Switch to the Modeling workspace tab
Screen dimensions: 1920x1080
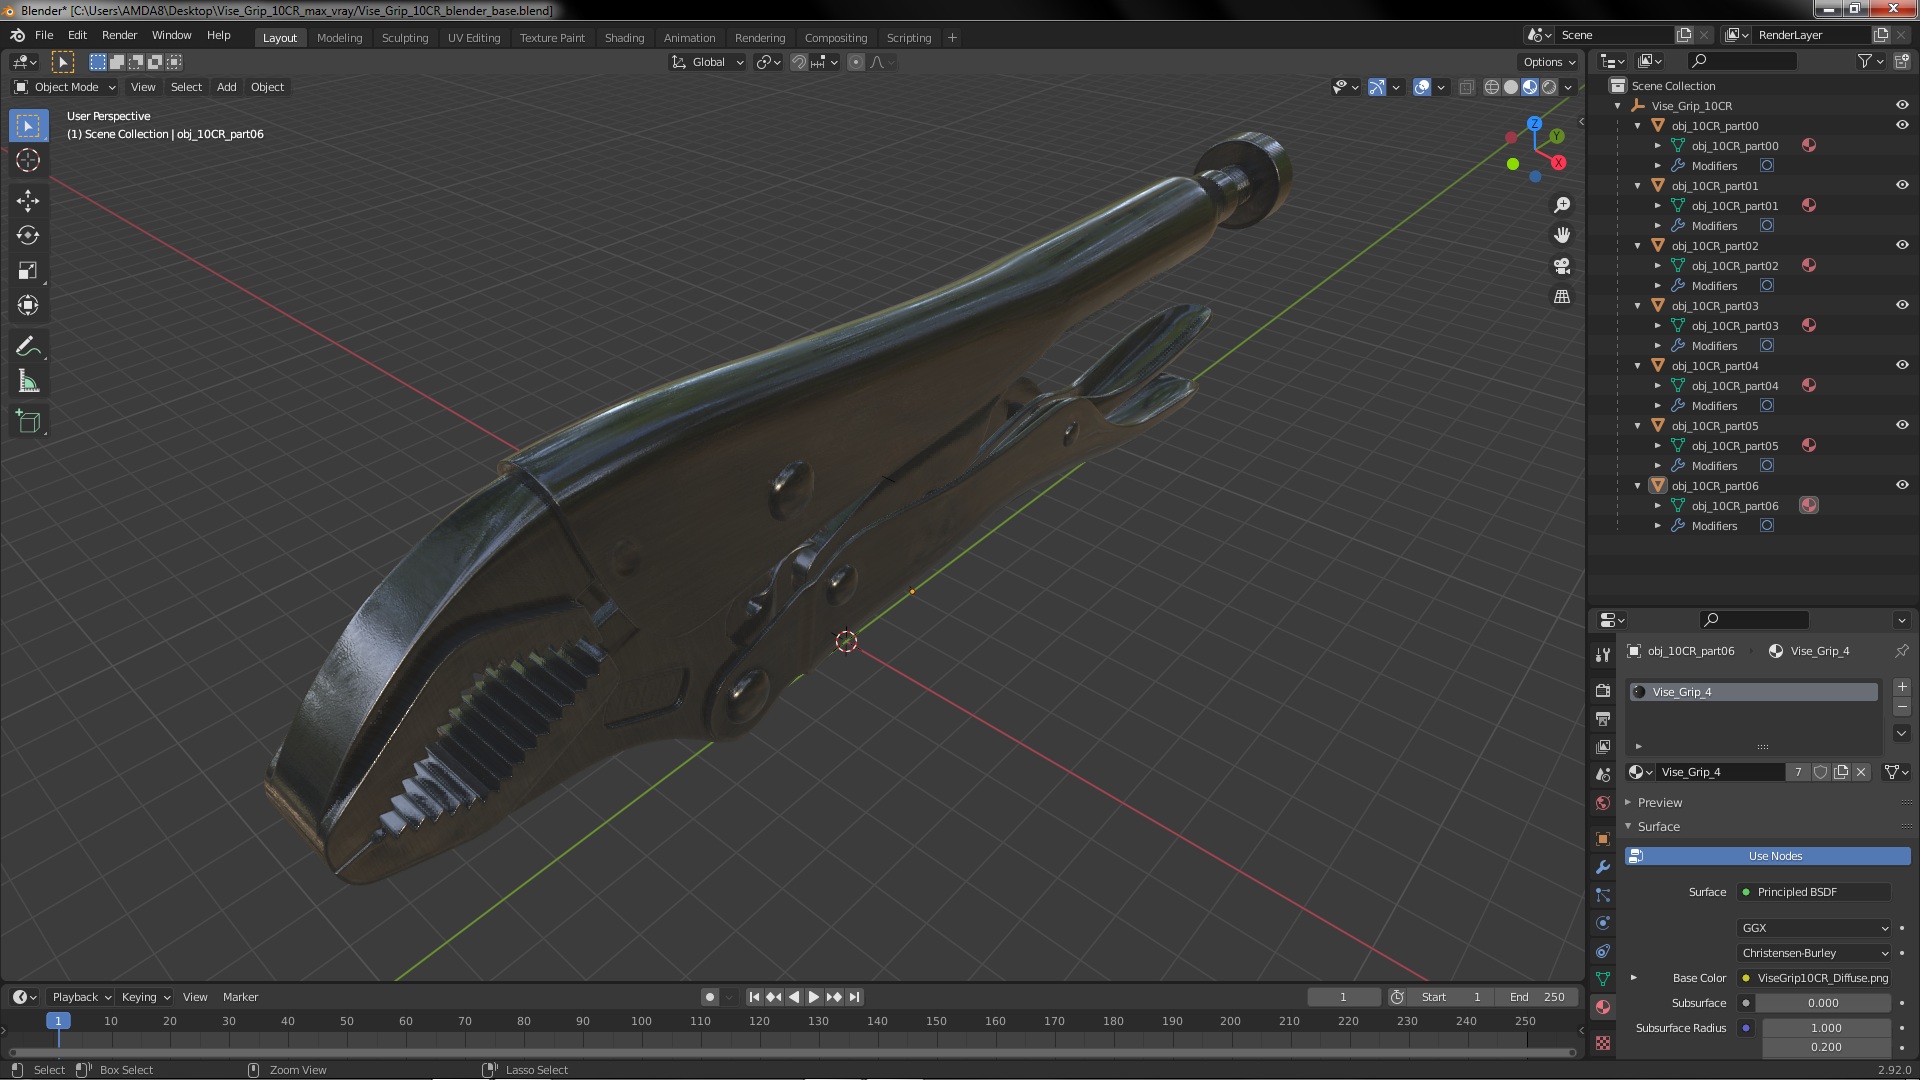click(339, 38)
